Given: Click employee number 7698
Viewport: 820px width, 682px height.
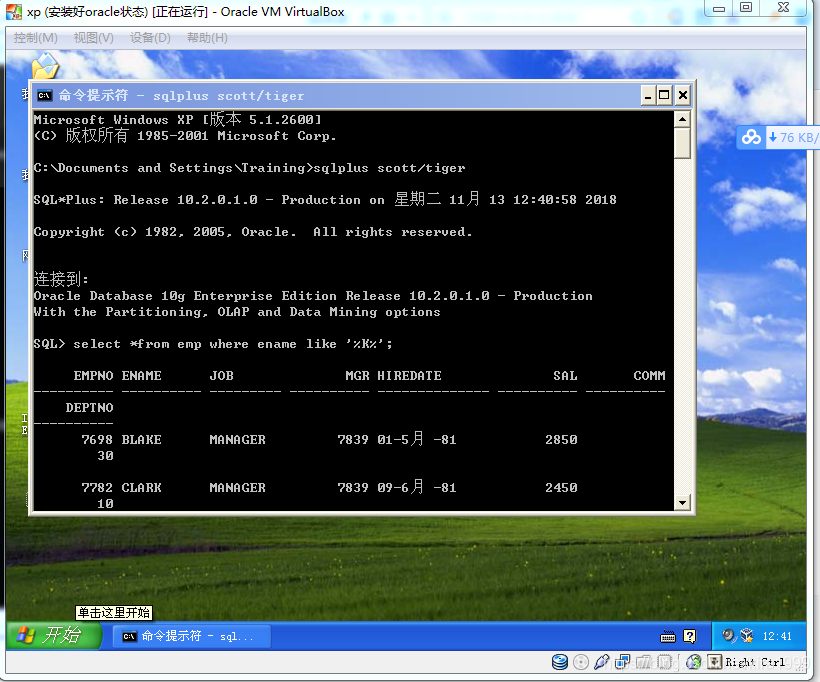Looking at the screenshot, I should tap(97, 439).
